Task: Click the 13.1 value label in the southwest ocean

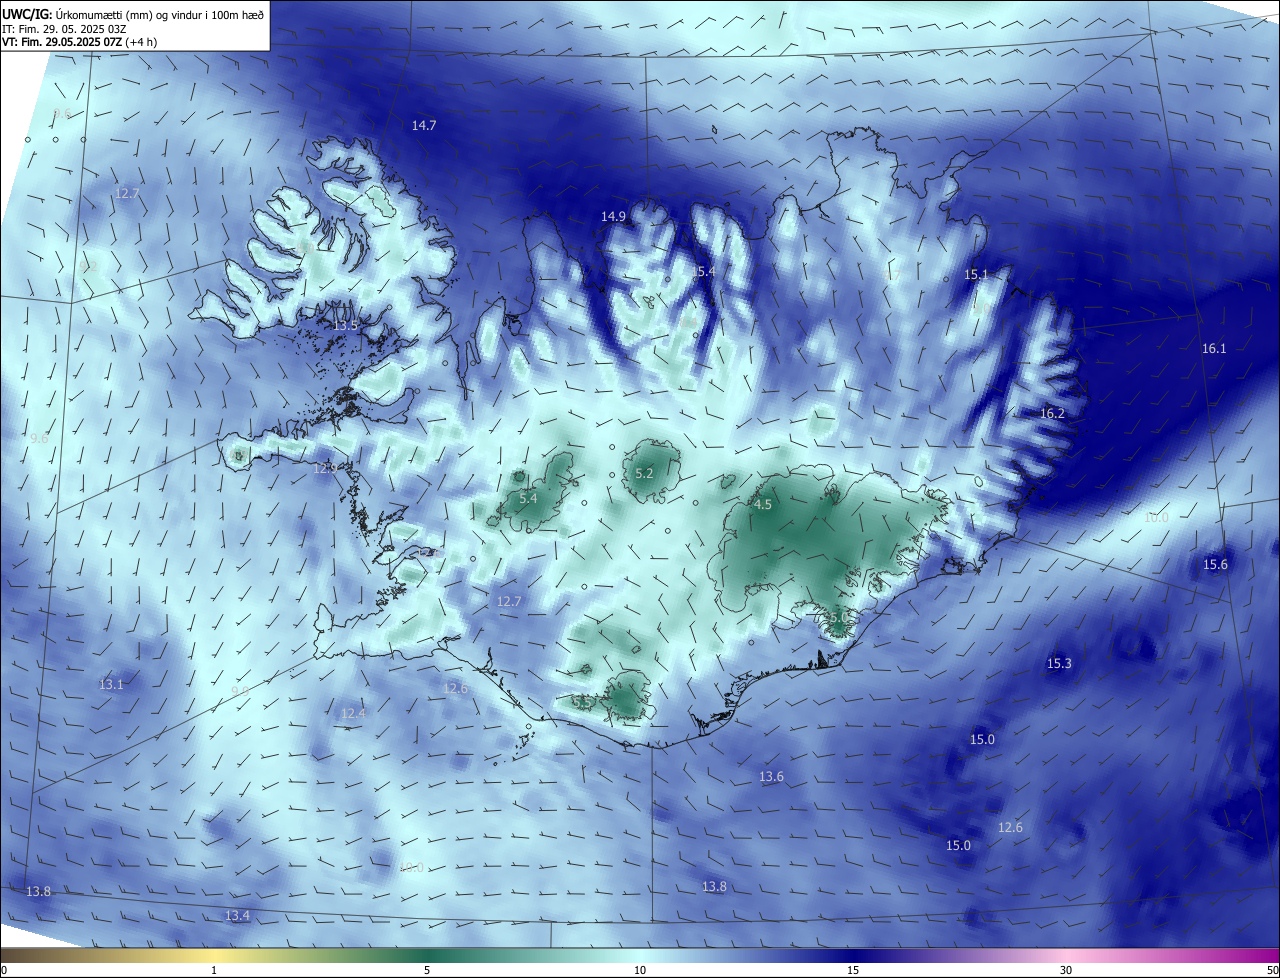Action: 111,684
